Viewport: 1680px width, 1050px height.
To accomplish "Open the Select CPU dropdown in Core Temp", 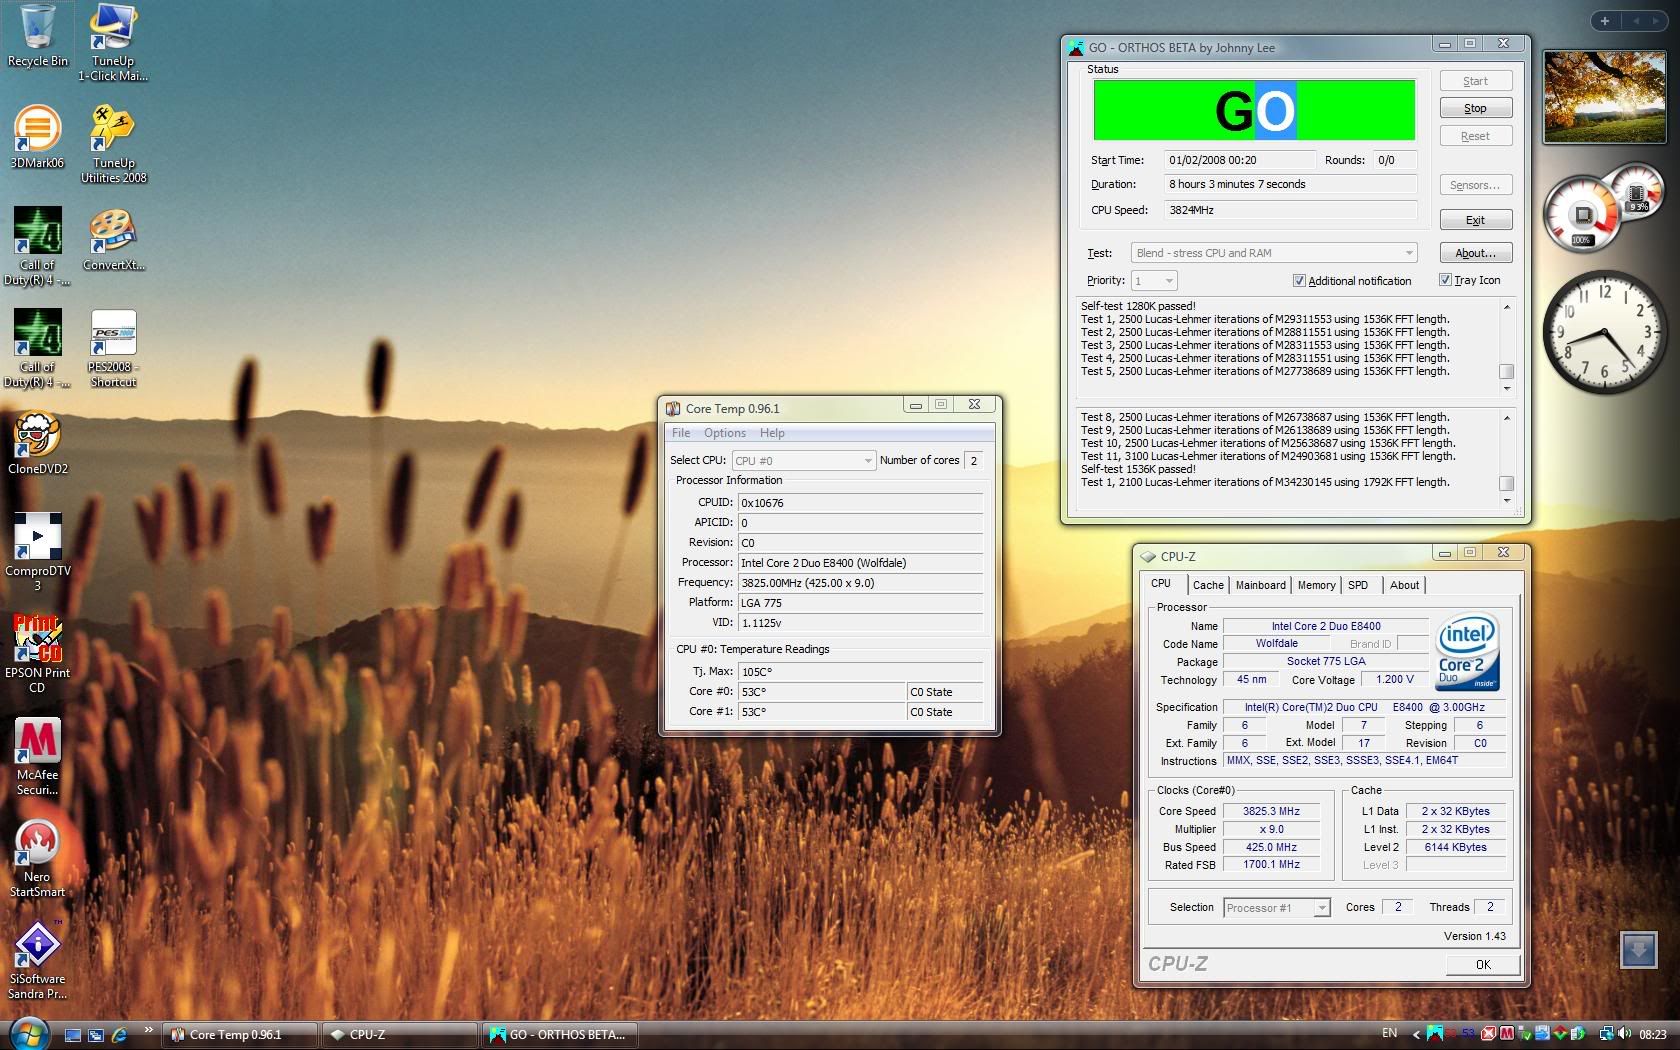I will click(x=803, y=461).
